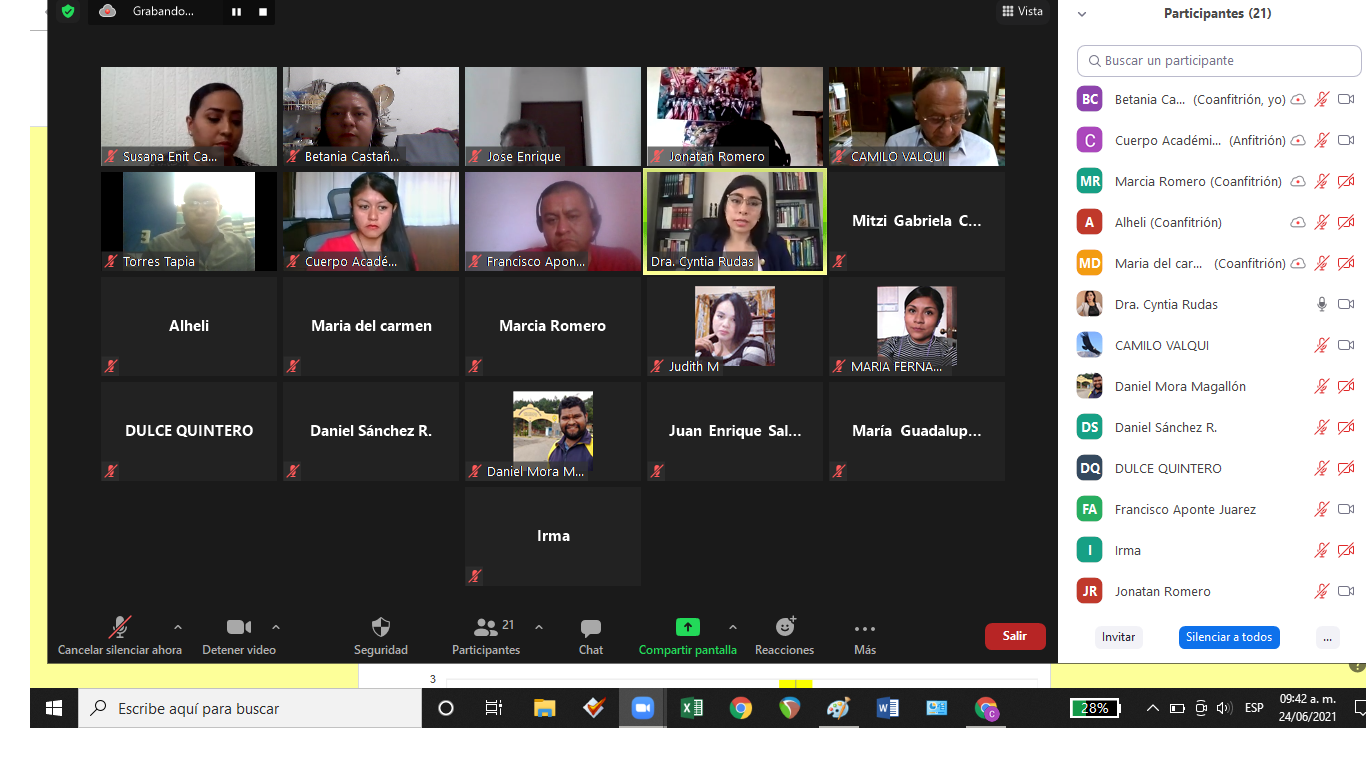Open Zoom from the Windows taskbar

tap(642, 708)
